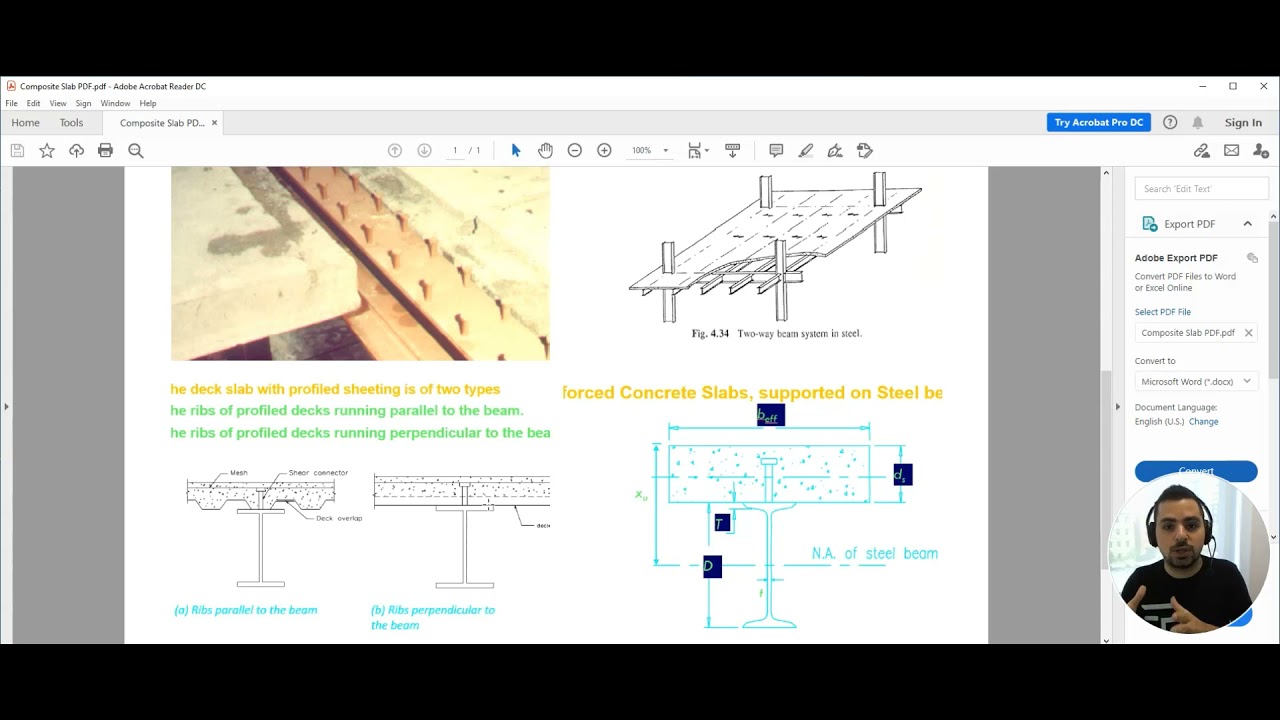Share a link to the file
1280x720 pixels.
tap(1202, 150)
